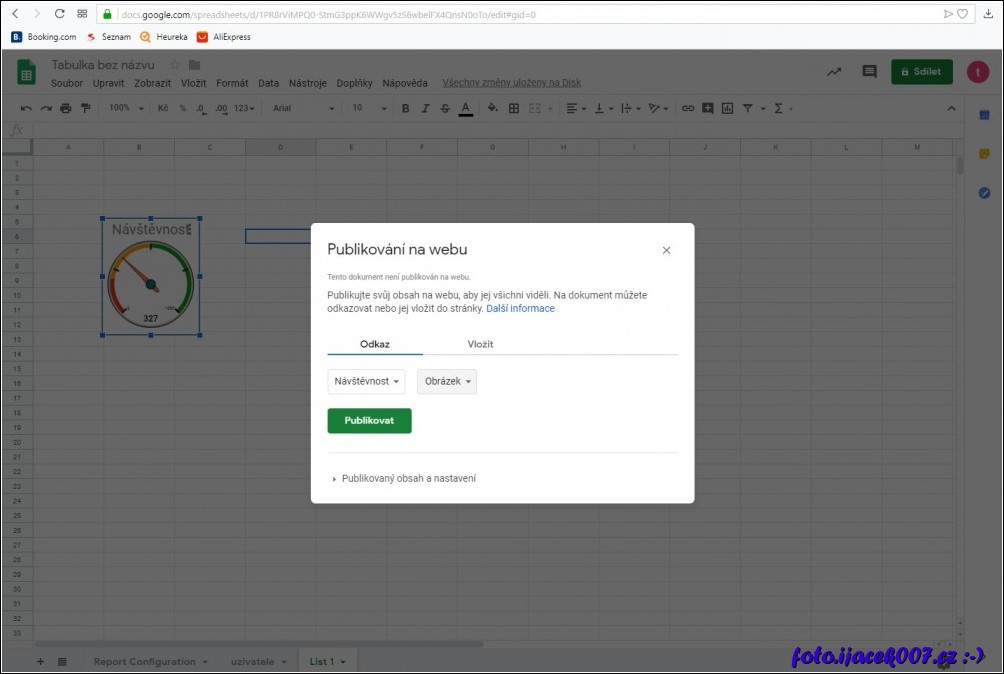Screen dimensions: 1004x674
Task: Star the document Tabulka bez názvu
Action: [175, 66]
